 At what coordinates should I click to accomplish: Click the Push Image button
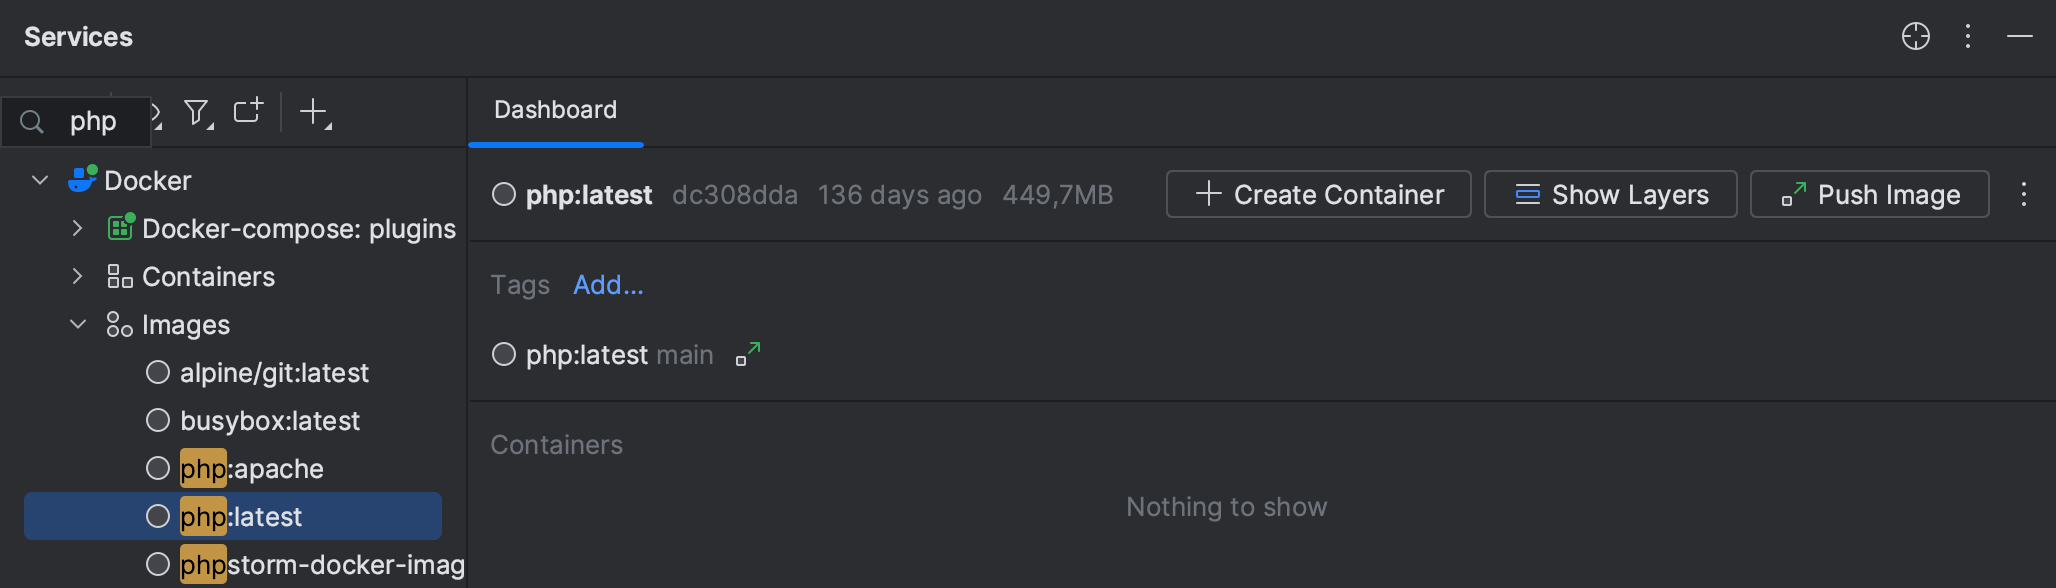1869,194
